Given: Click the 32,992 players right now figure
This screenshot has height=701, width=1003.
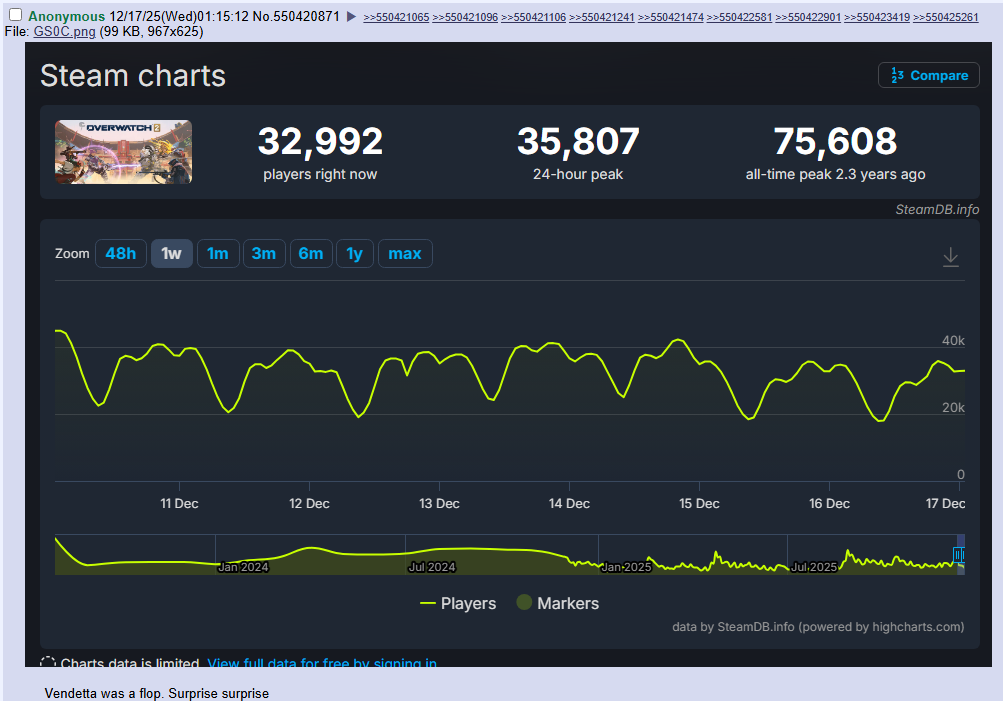Looking at the screenshot, I should (x=320, y=141).
